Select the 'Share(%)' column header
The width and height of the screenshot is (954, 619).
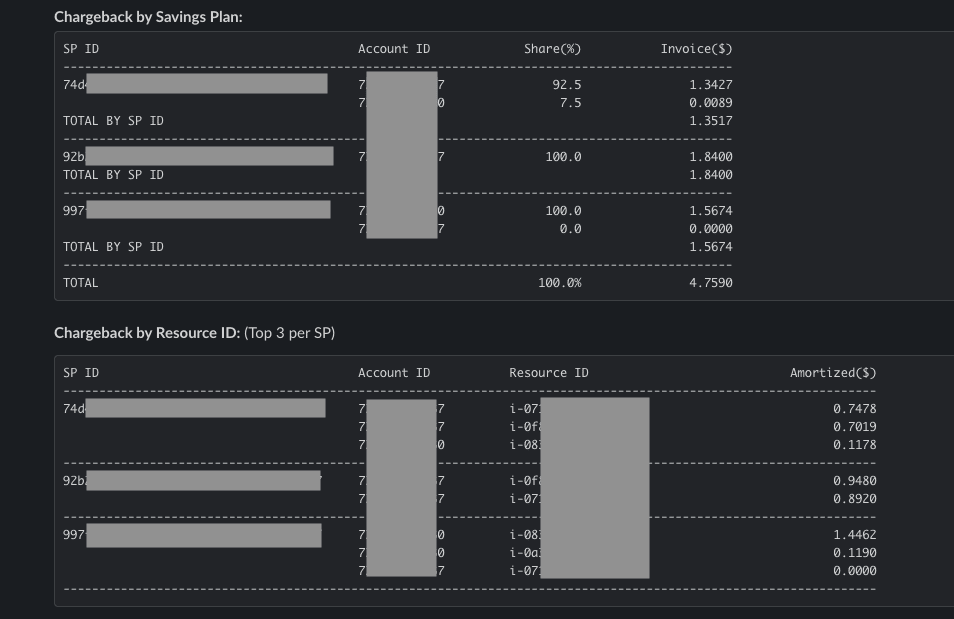click(x=552, y=49)
